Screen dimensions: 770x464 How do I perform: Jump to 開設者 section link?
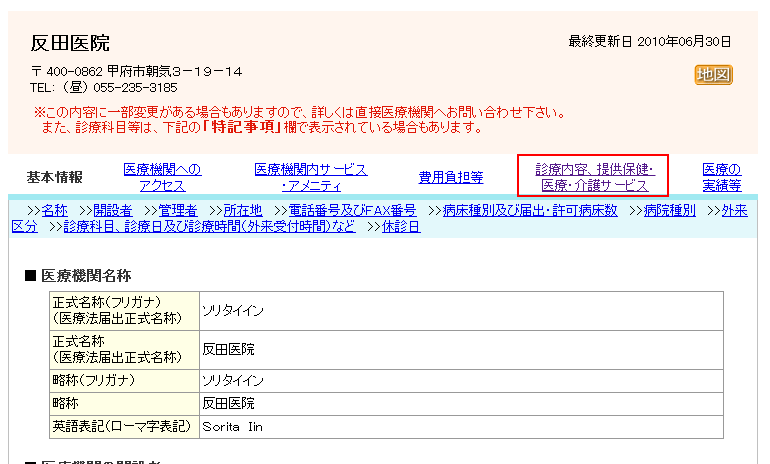pos(113,211)
